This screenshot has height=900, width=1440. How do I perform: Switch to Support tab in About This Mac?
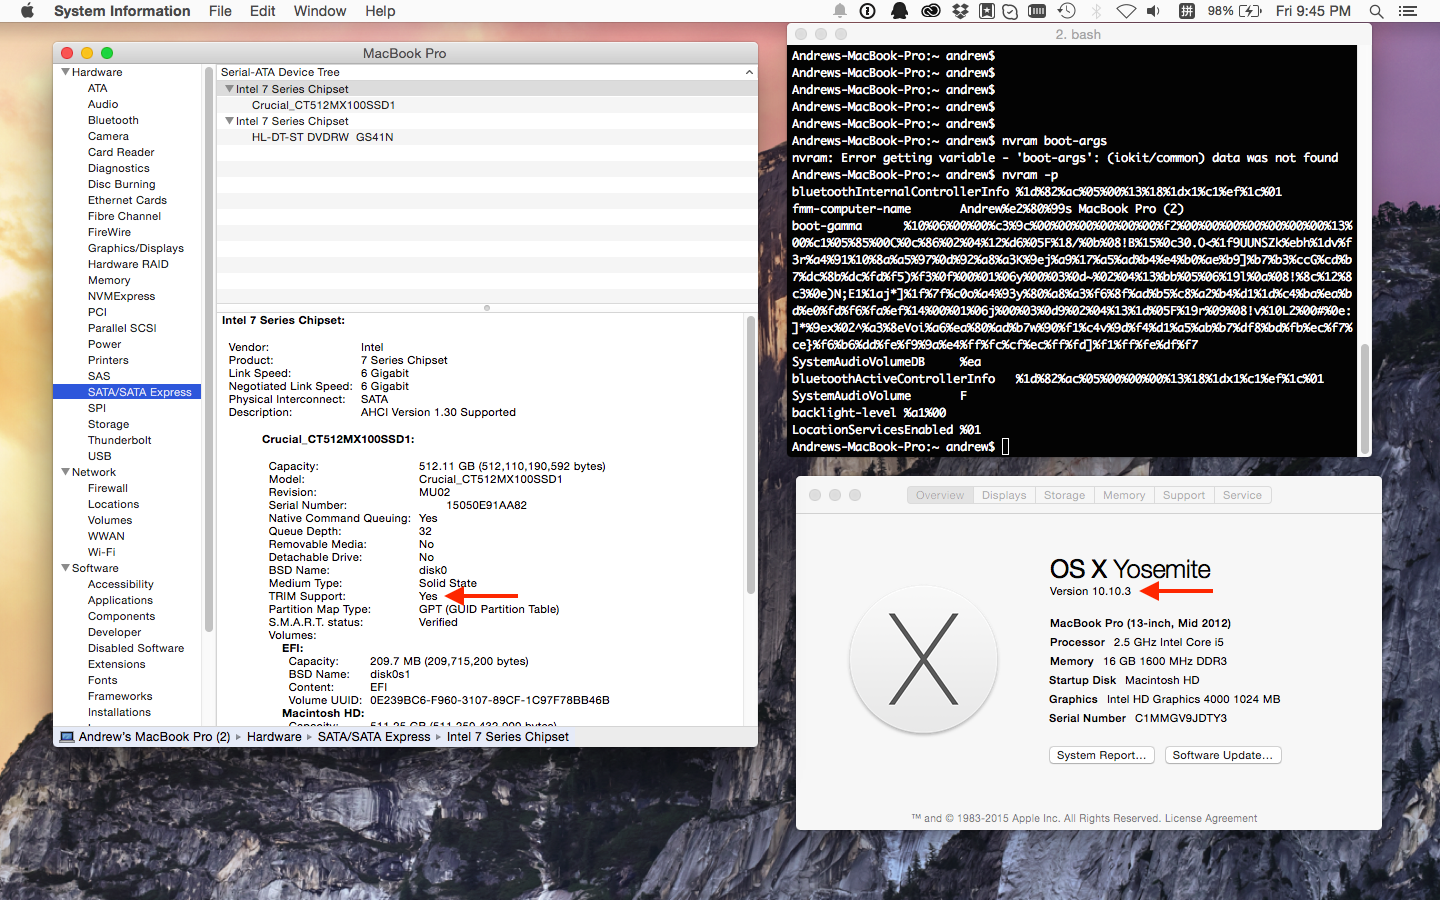[x=1184, y=495]
